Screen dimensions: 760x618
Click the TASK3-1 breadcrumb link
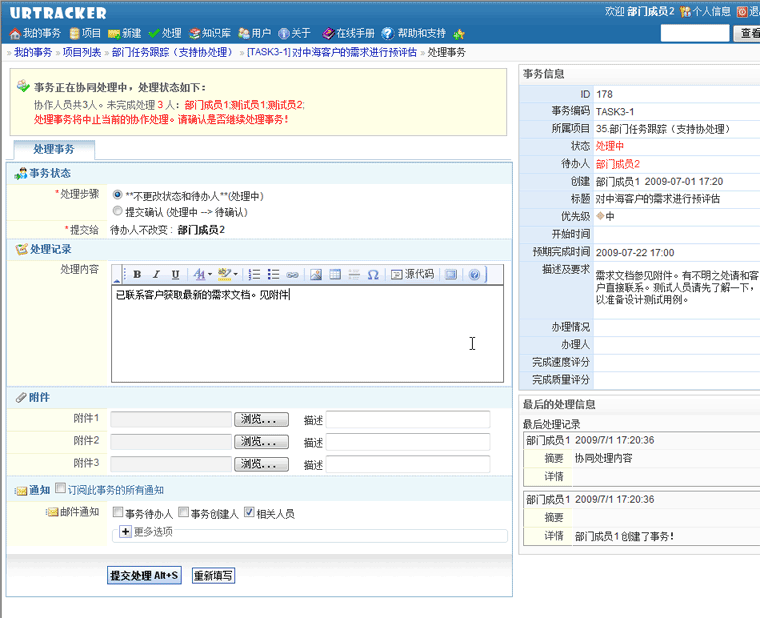point(332,52)
